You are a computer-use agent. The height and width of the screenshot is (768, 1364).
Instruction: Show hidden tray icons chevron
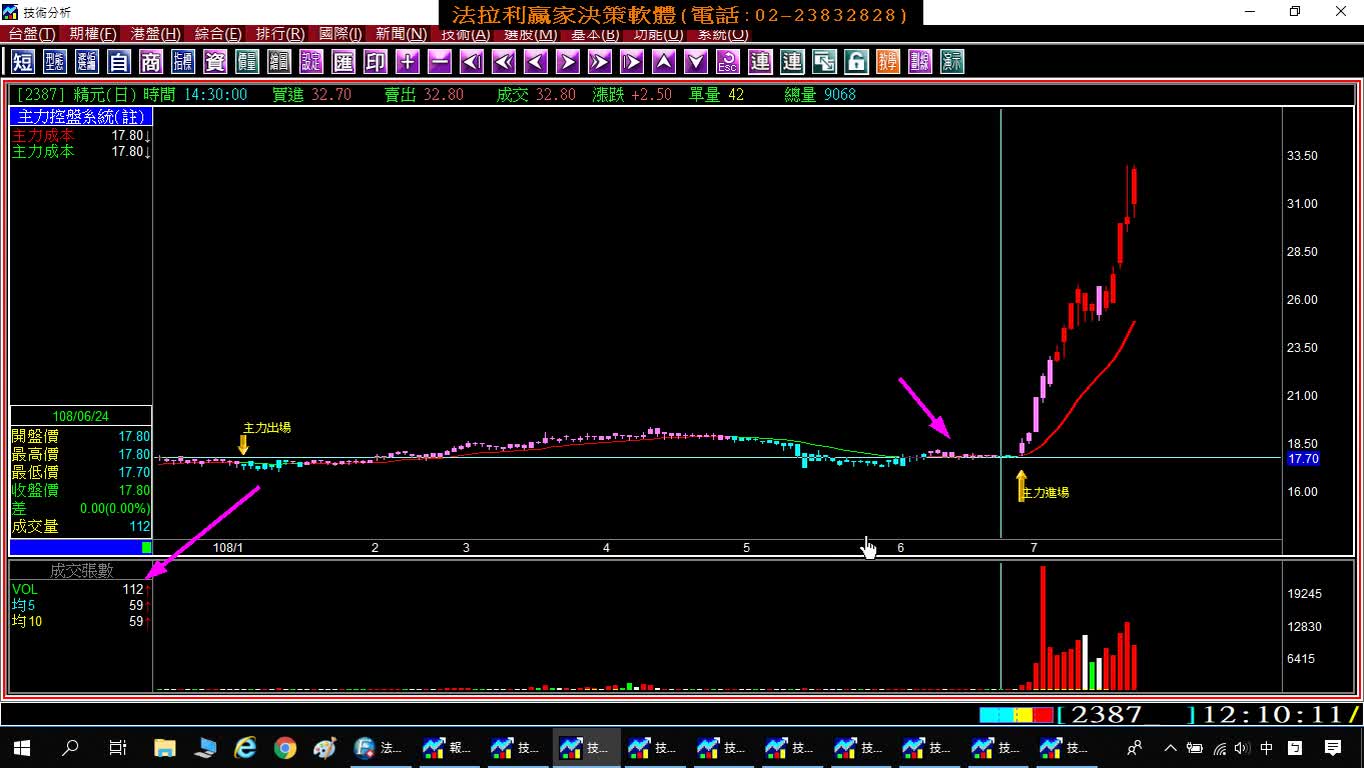[1170, 747]
